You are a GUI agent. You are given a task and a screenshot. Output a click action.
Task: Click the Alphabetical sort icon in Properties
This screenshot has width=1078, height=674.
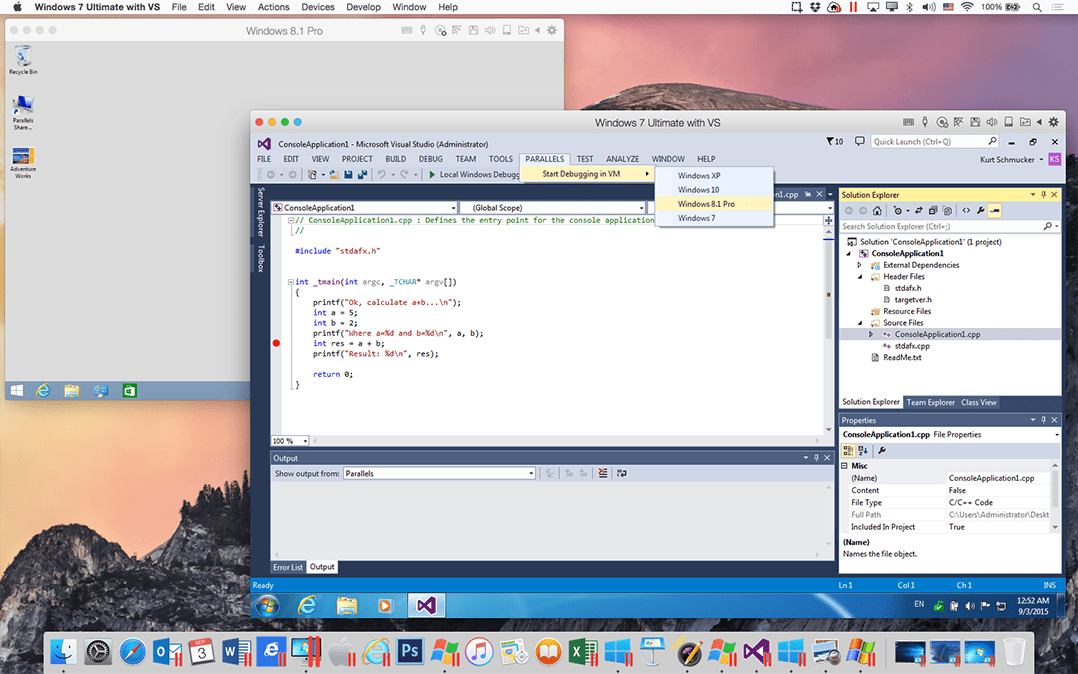863,450
